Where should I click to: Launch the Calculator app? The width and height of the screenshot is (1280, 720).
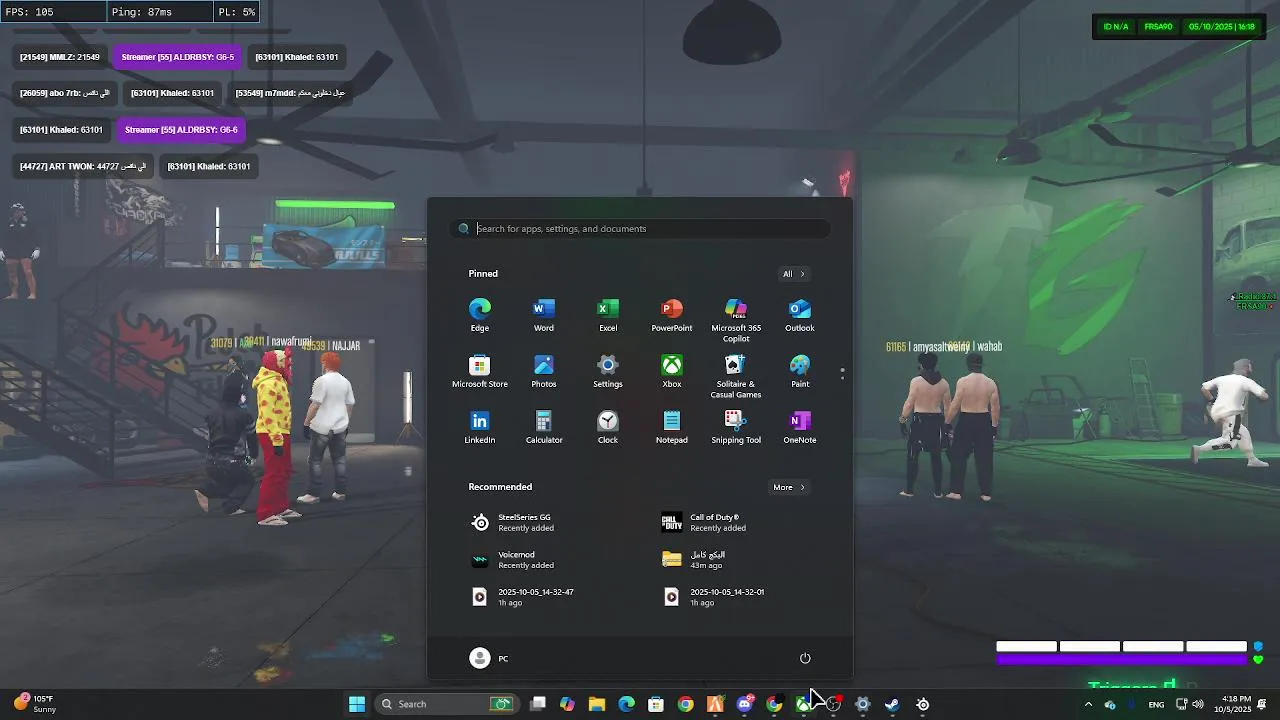[544, 427]
